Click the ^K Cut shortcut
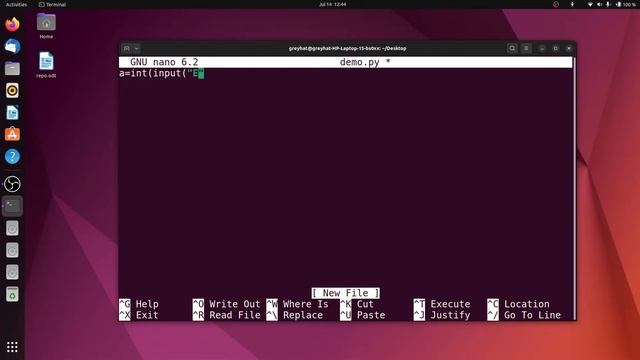The height and width of the screenshot is (360, 640). 357,304
